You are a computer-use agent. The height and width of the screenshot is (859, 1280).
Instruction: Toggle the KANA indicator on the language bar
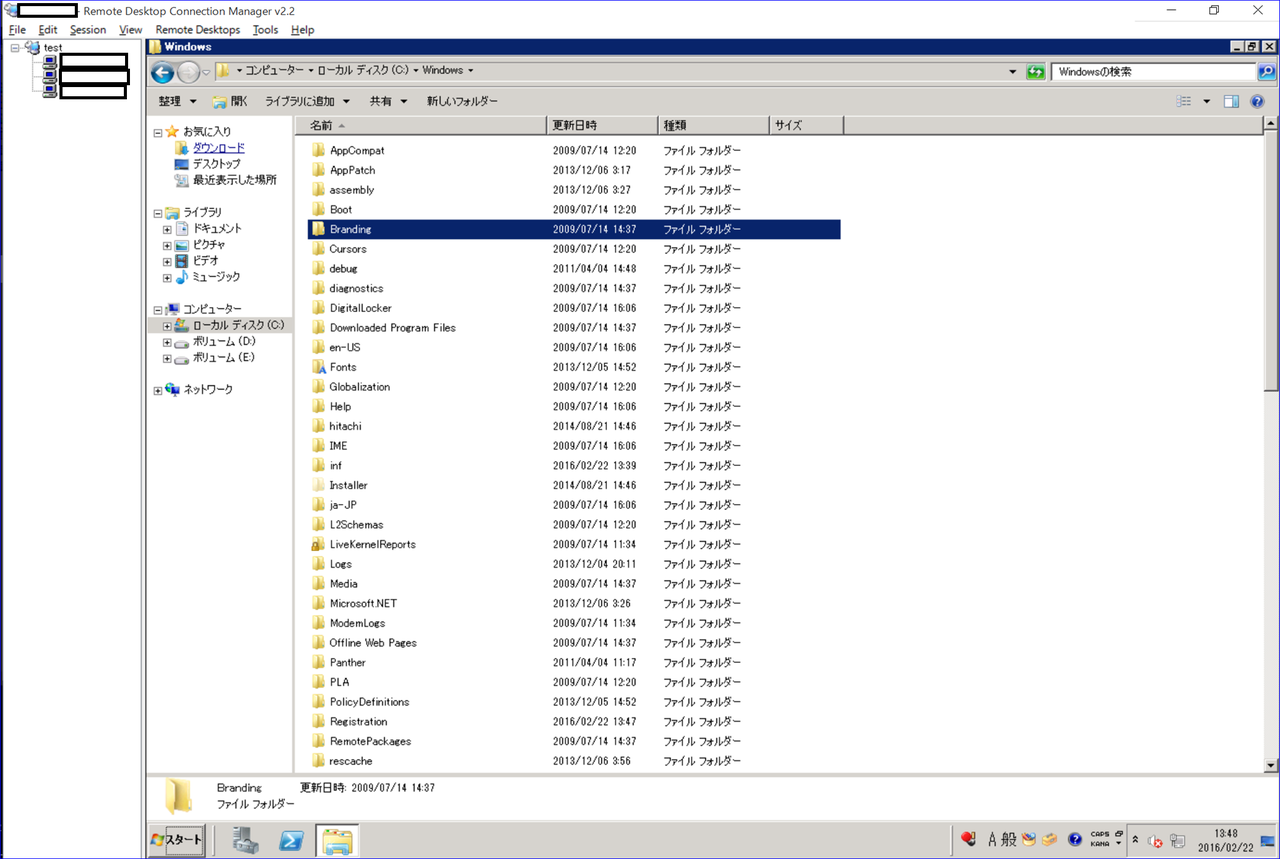coord(1100,844)
